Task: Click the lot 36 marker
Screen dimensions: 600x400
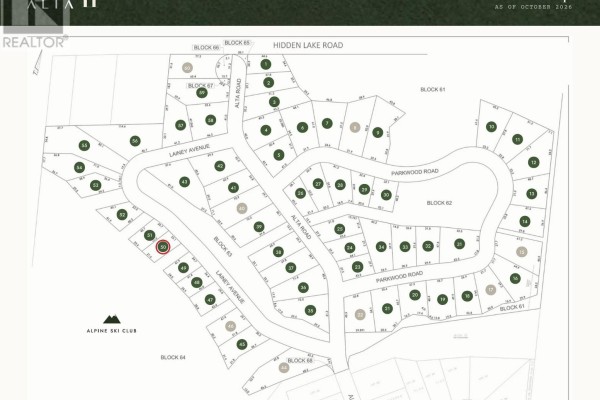Action: tap(303, 287)
